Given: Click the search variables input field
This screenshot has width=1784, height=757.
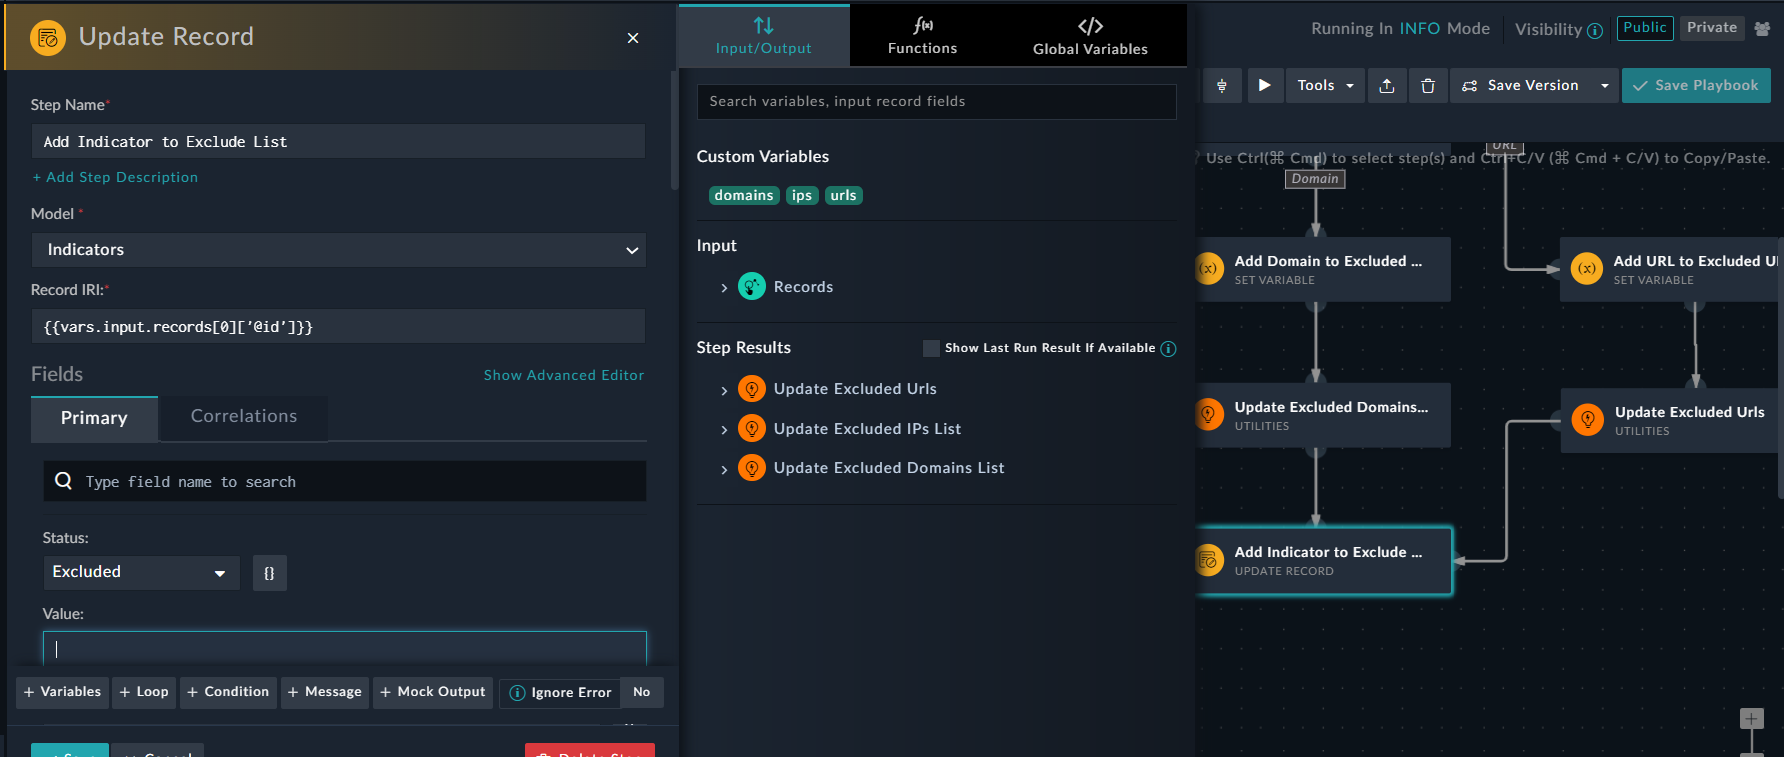Looking at the screenshot, I should [x=936, y=102].
